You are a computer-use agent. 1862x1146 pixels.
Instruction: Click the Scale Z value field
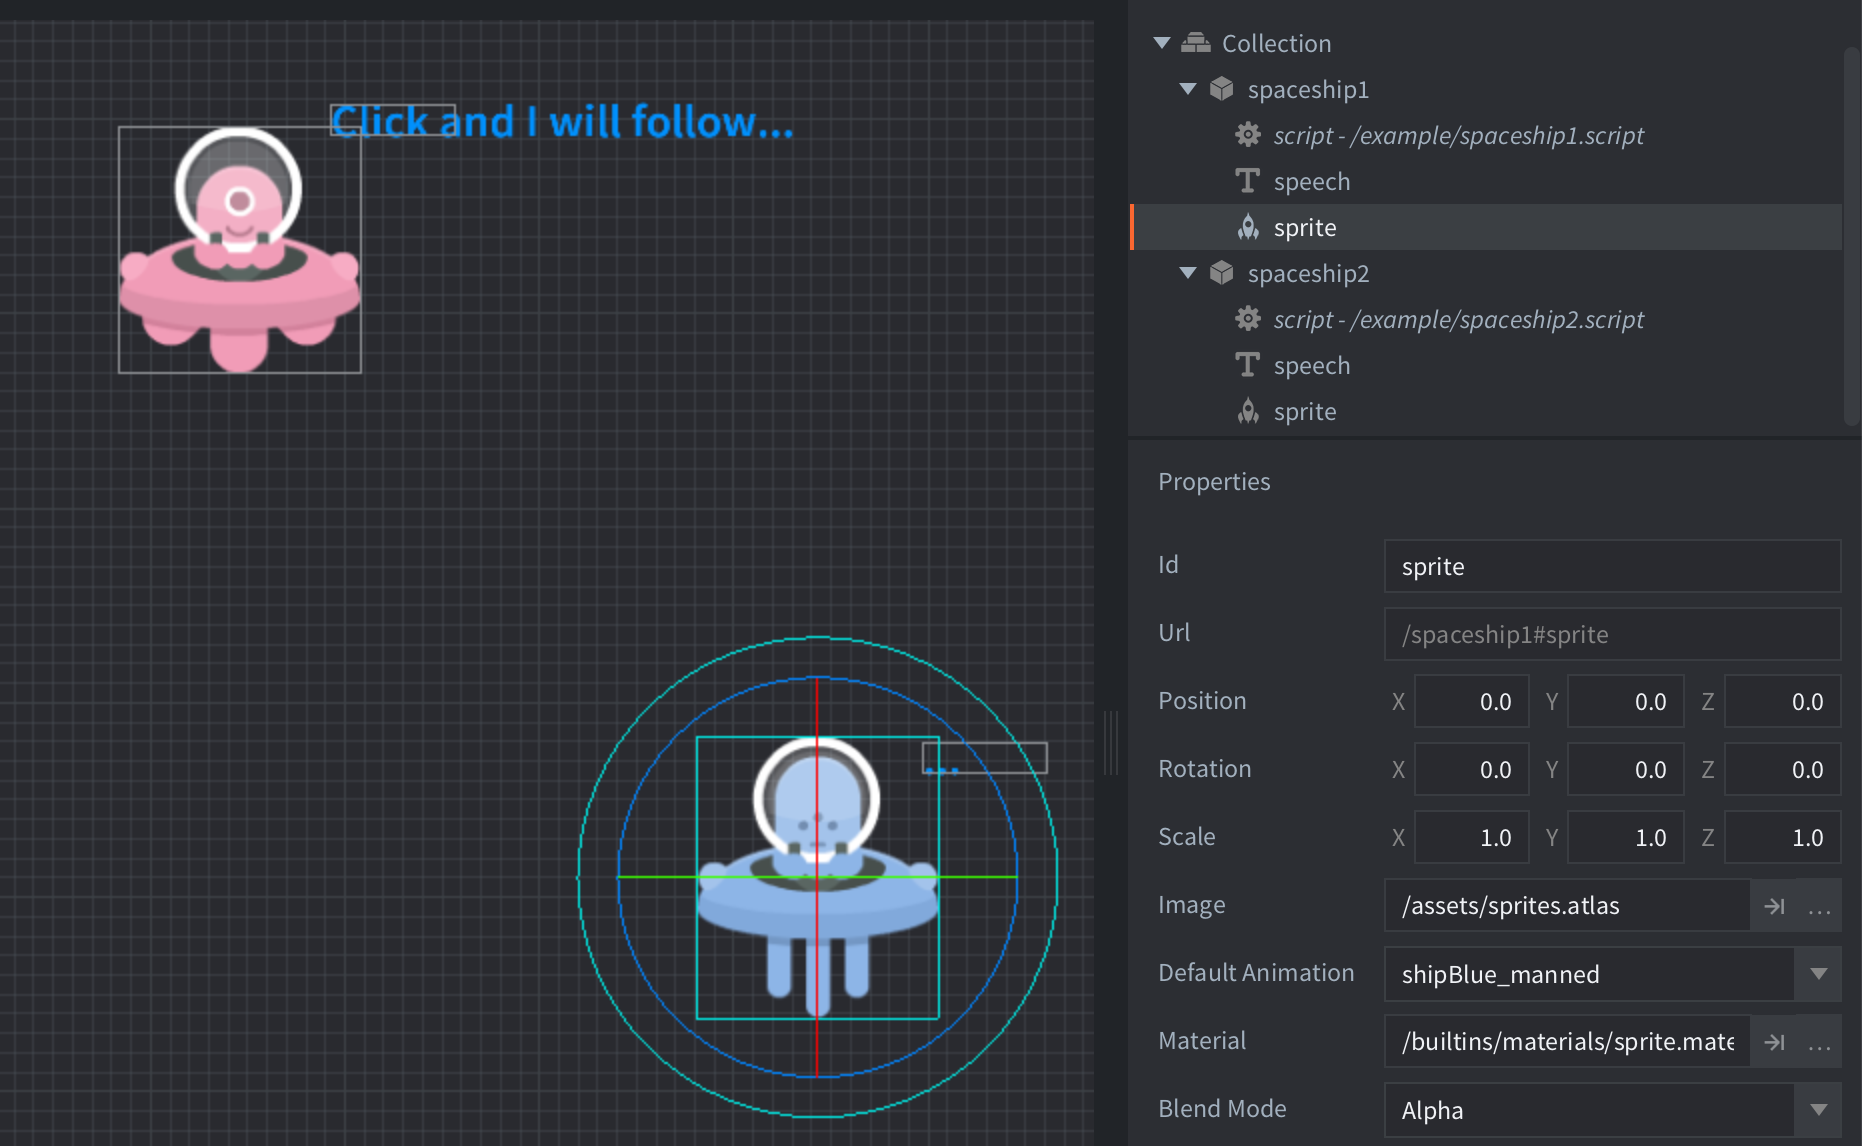[x=1783, y=838]
